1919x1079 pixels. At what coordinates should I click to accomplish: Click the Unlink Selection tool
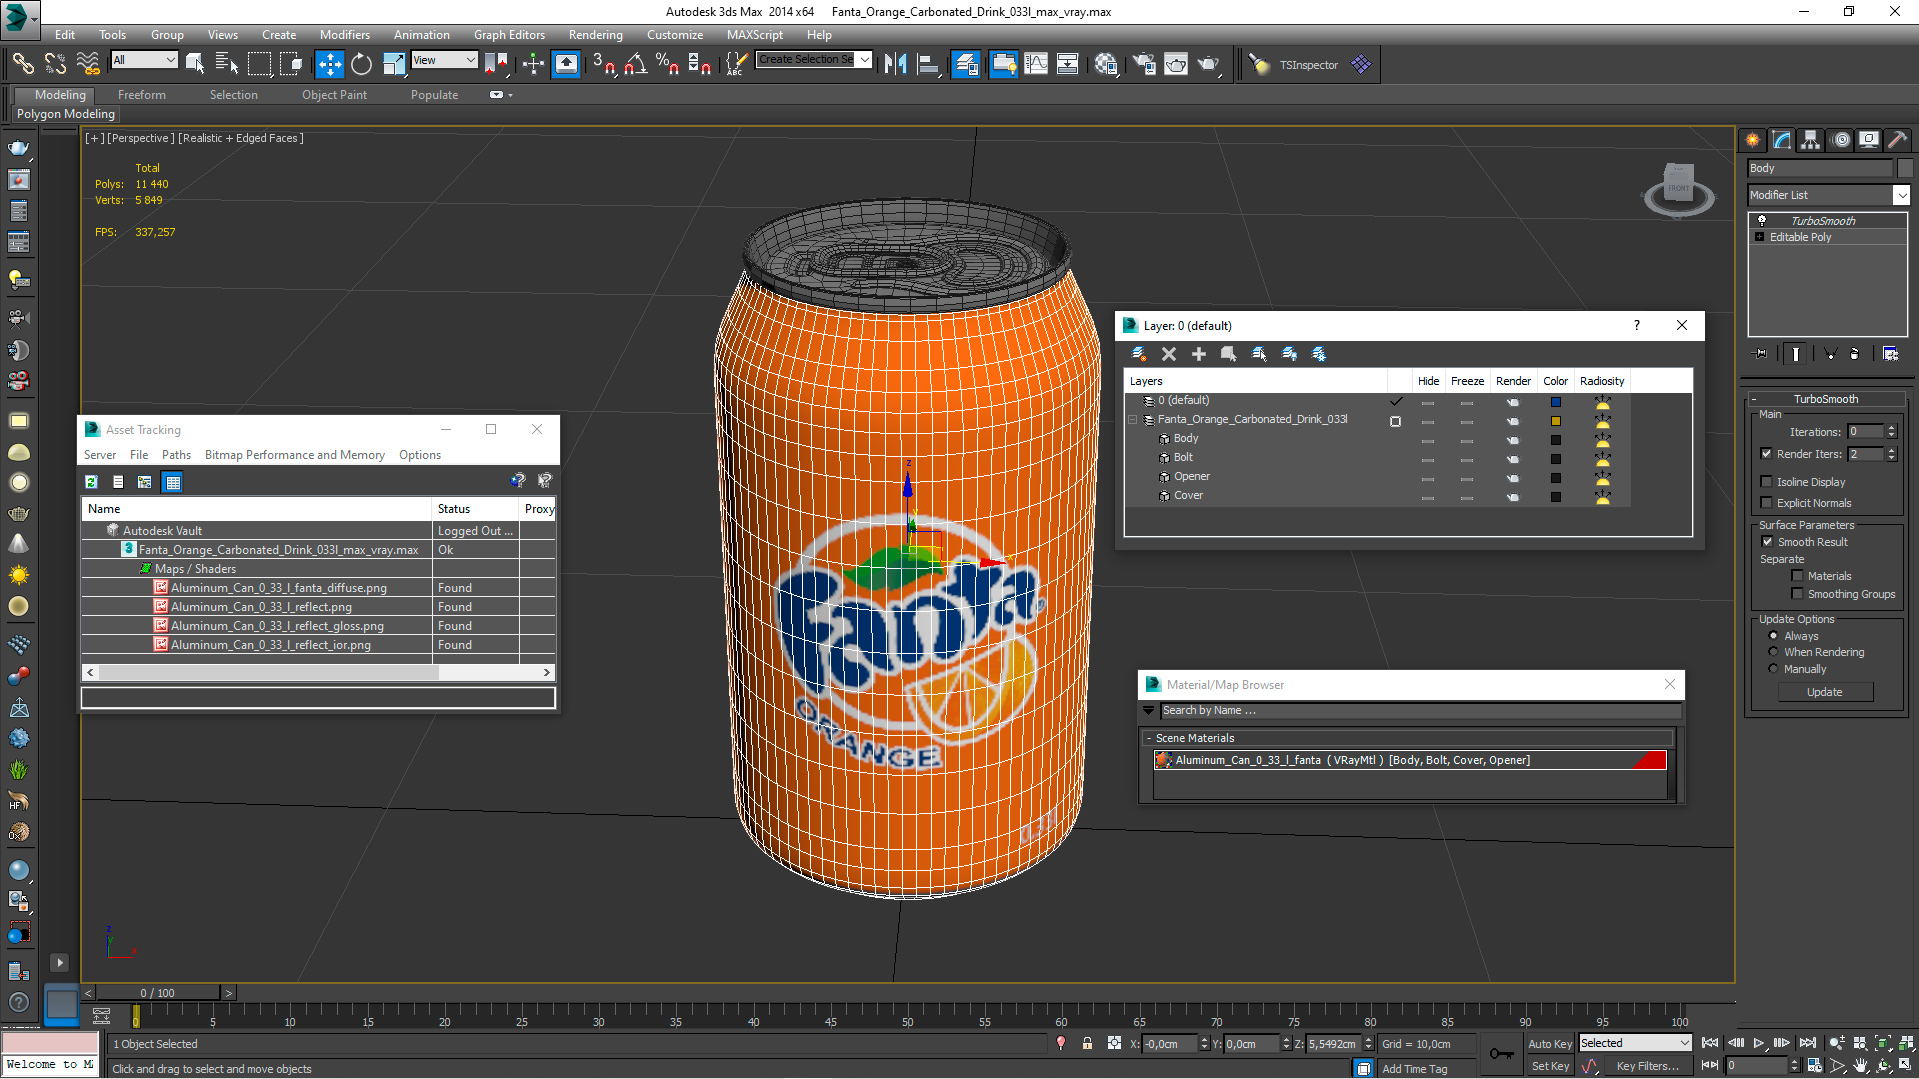coord(55,64)
